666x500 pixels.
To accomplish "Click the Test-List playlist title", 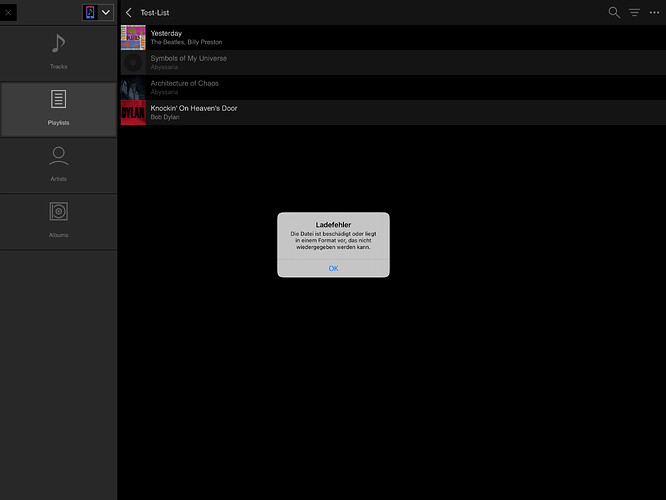I will click(x=155, y=12).
